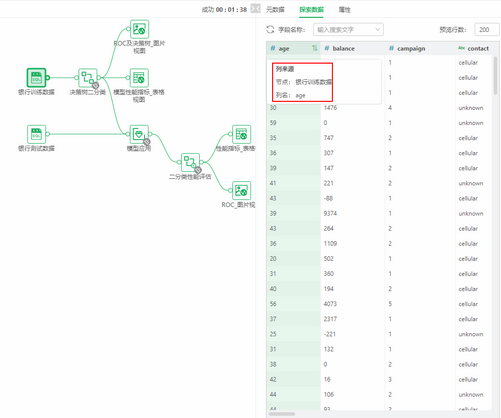This screenshot has width=501, height=418.
Task: Select the 模型性能指标 table view node
Action: pyautogui.click(x=139, y=78)
